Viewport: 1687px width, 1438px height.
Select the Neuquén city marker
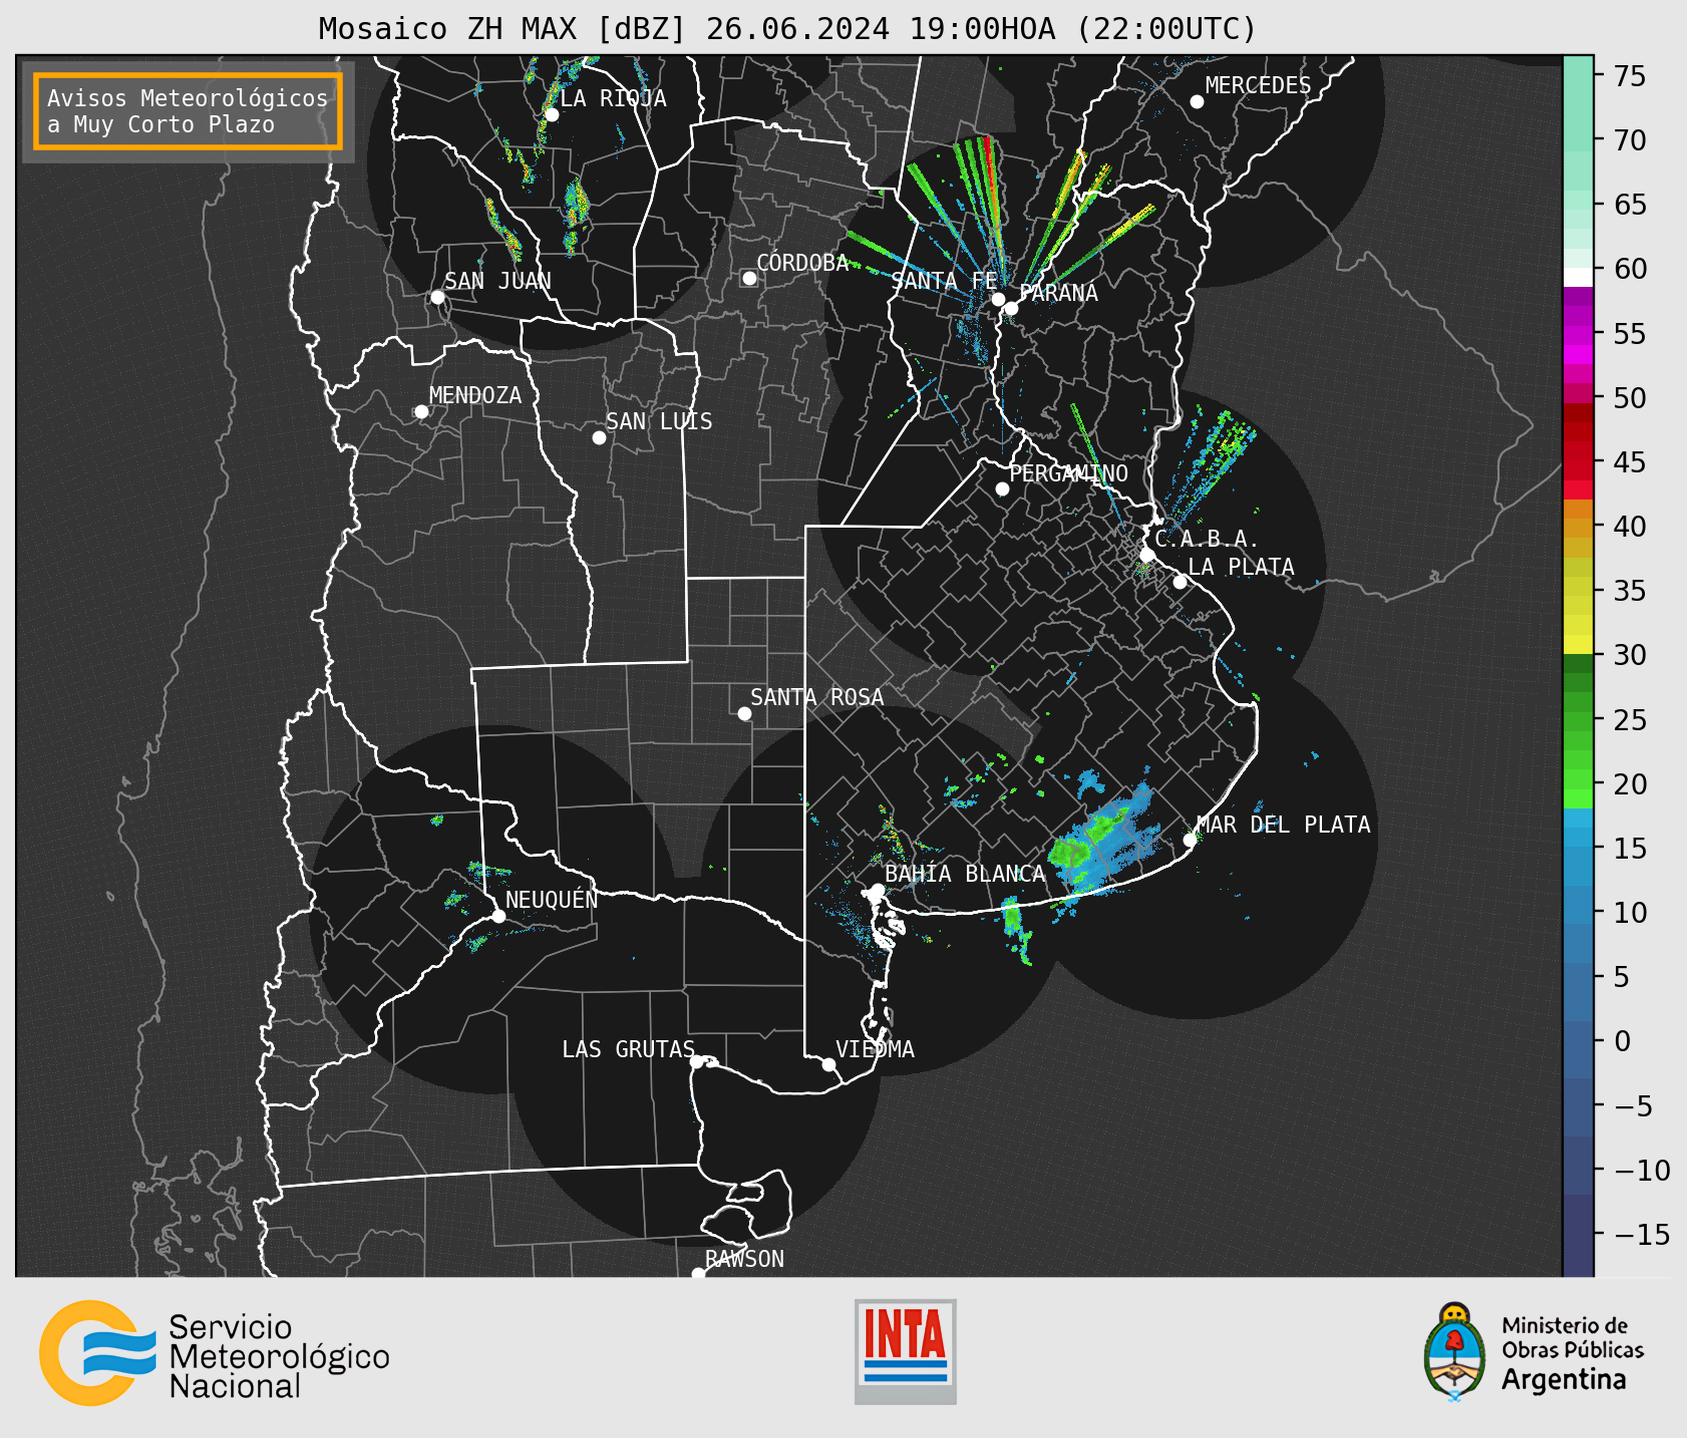click(x=498, y=916)
